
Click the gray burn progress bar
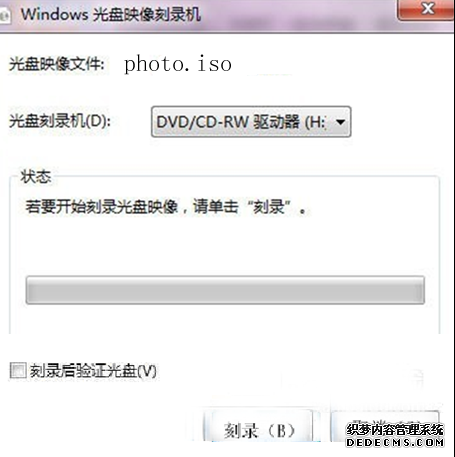click(225, 290)
